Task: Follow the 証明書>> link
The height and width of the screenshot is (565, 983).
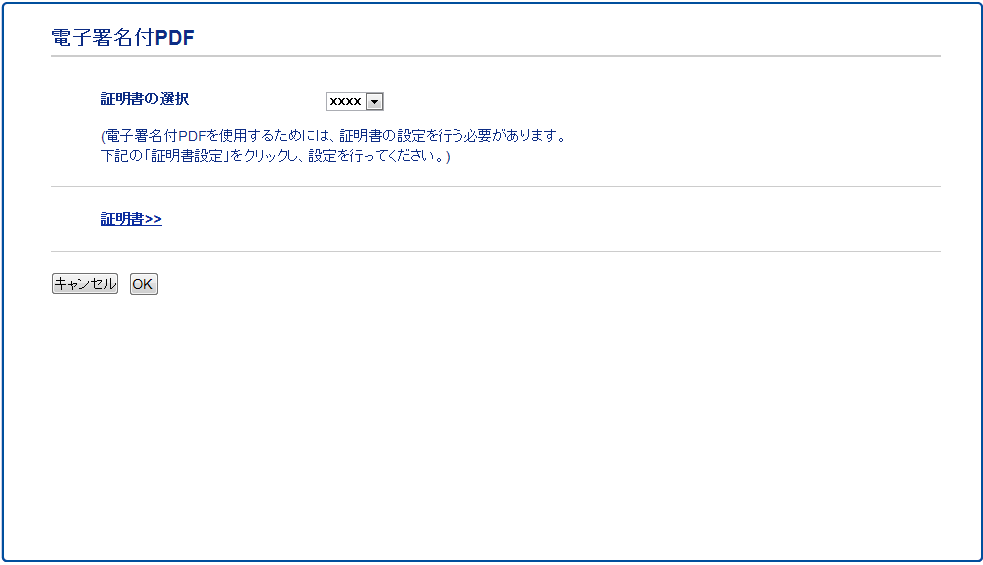Action: (131, 219)
